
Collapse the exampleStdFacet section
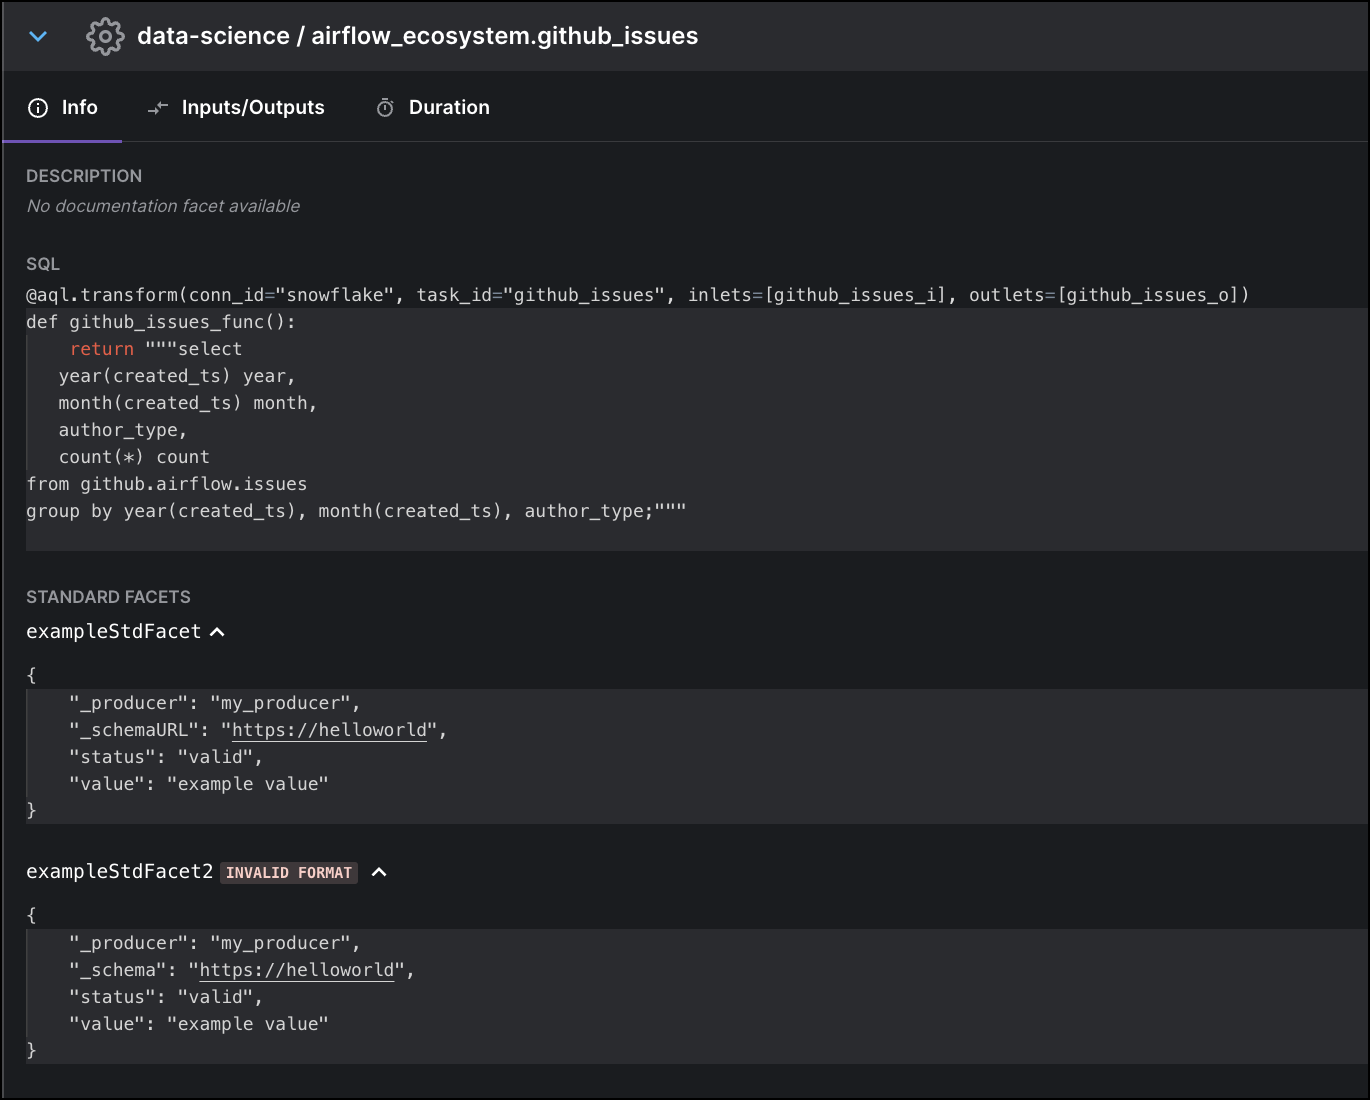point(218,631)
